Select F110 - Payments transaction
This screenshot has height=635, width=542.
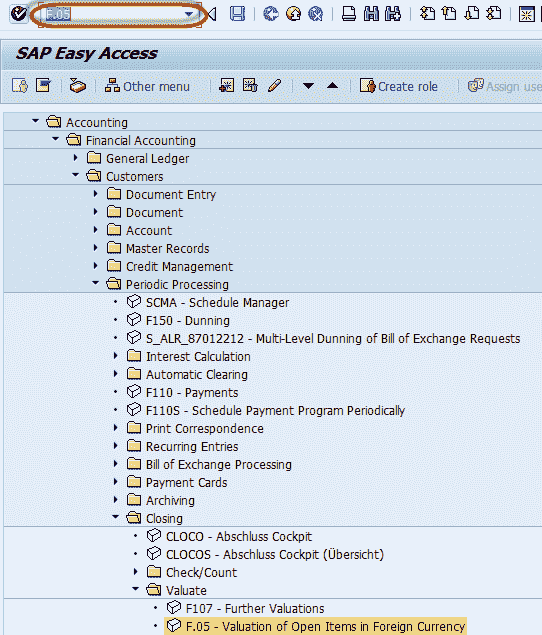coord(192,392)
